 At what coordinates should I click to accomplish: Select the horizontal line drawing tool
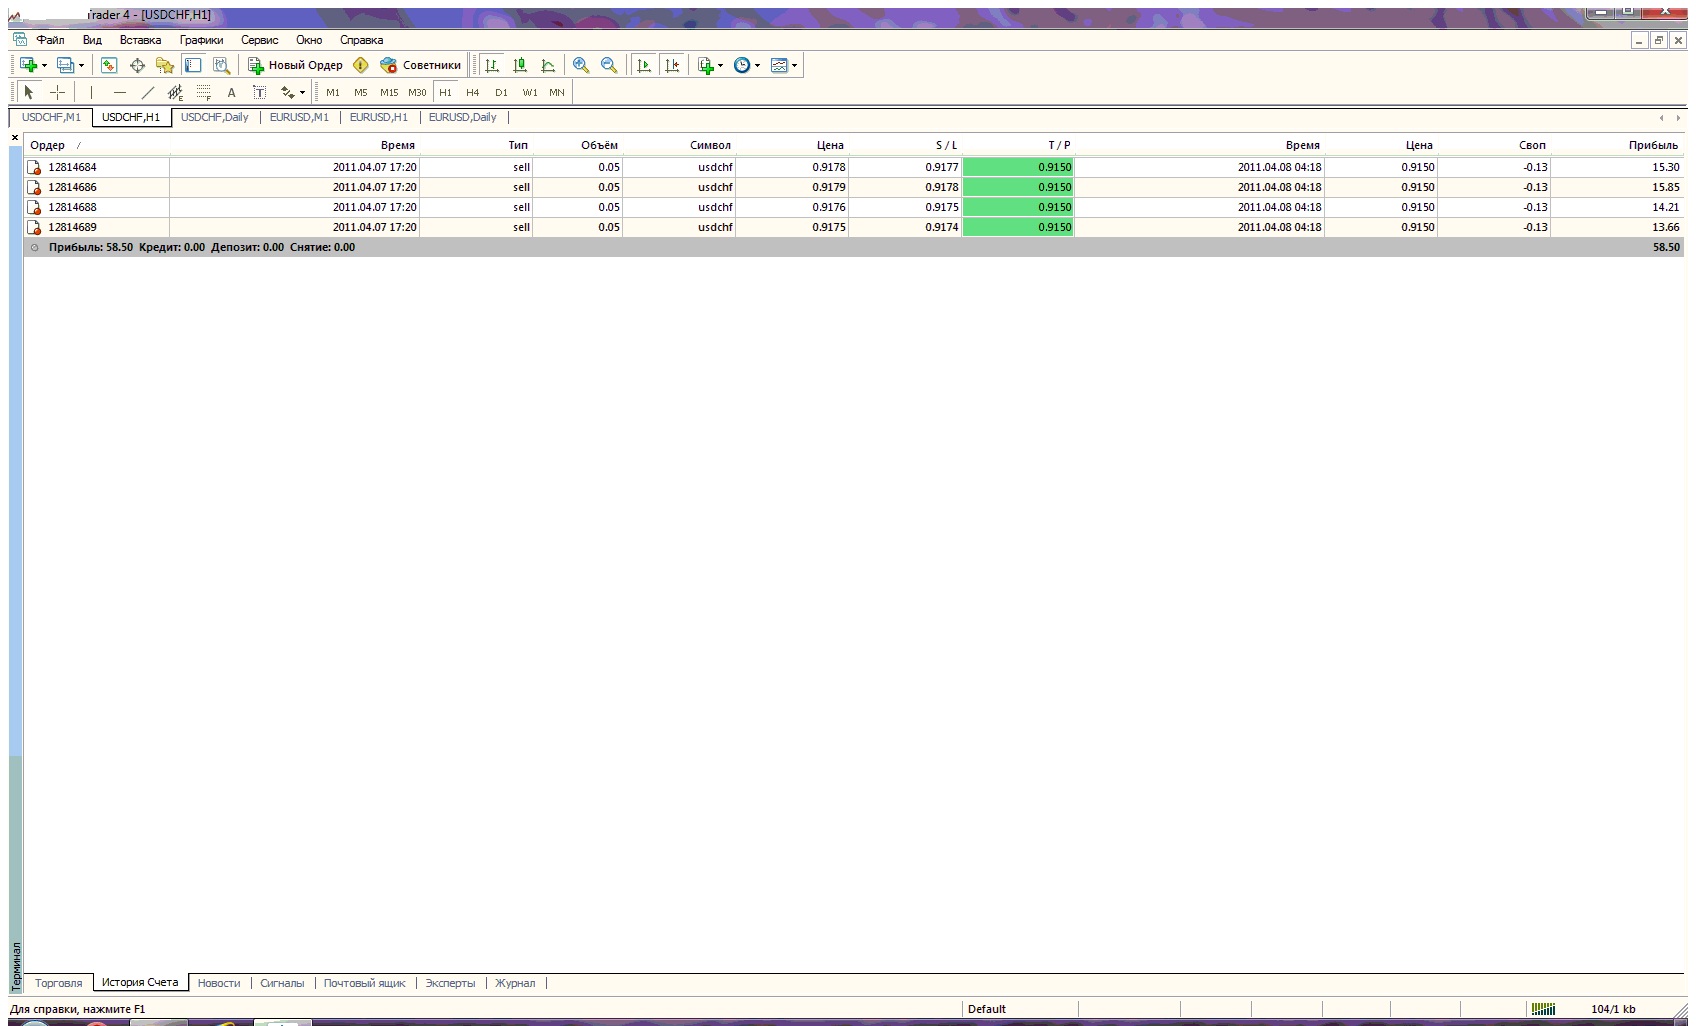pos(120,92)
